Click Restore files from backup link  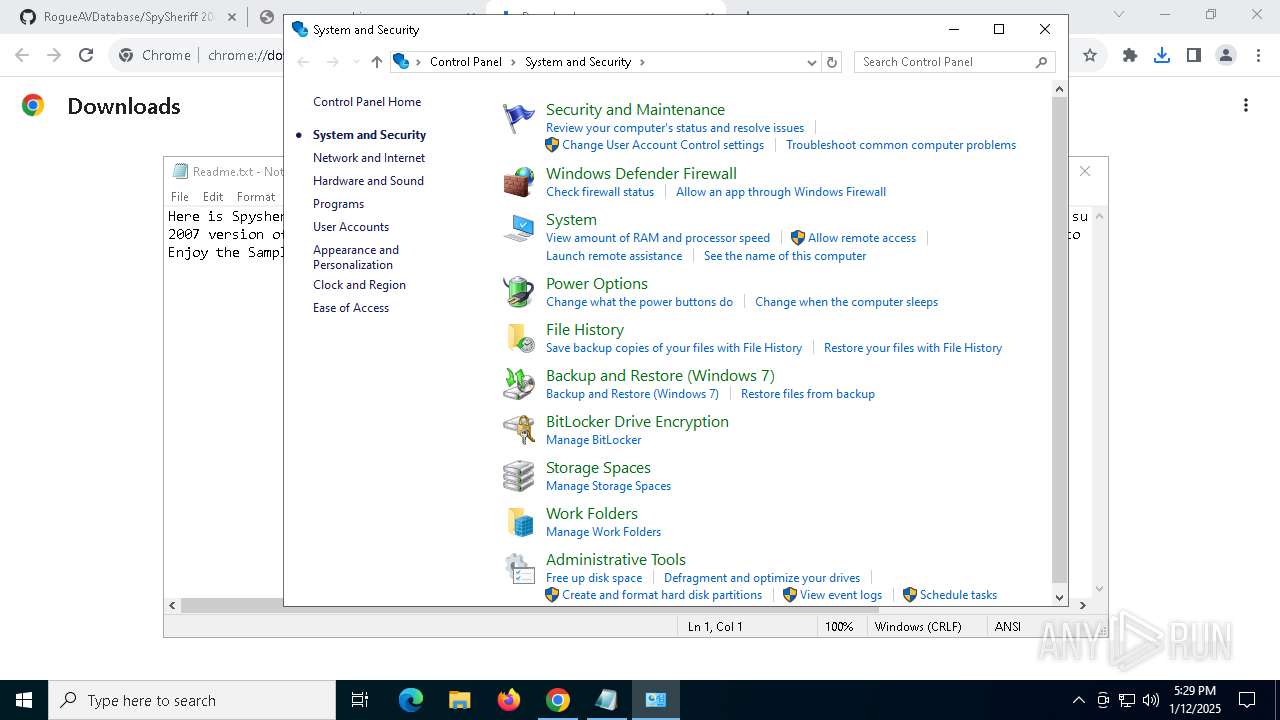pos(808,394)
